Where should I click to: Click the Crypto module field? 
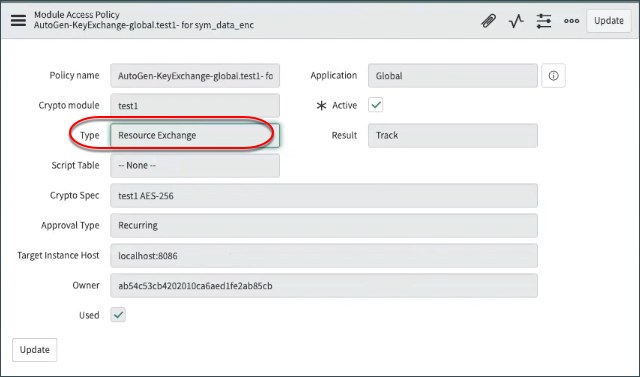point(195,106)
